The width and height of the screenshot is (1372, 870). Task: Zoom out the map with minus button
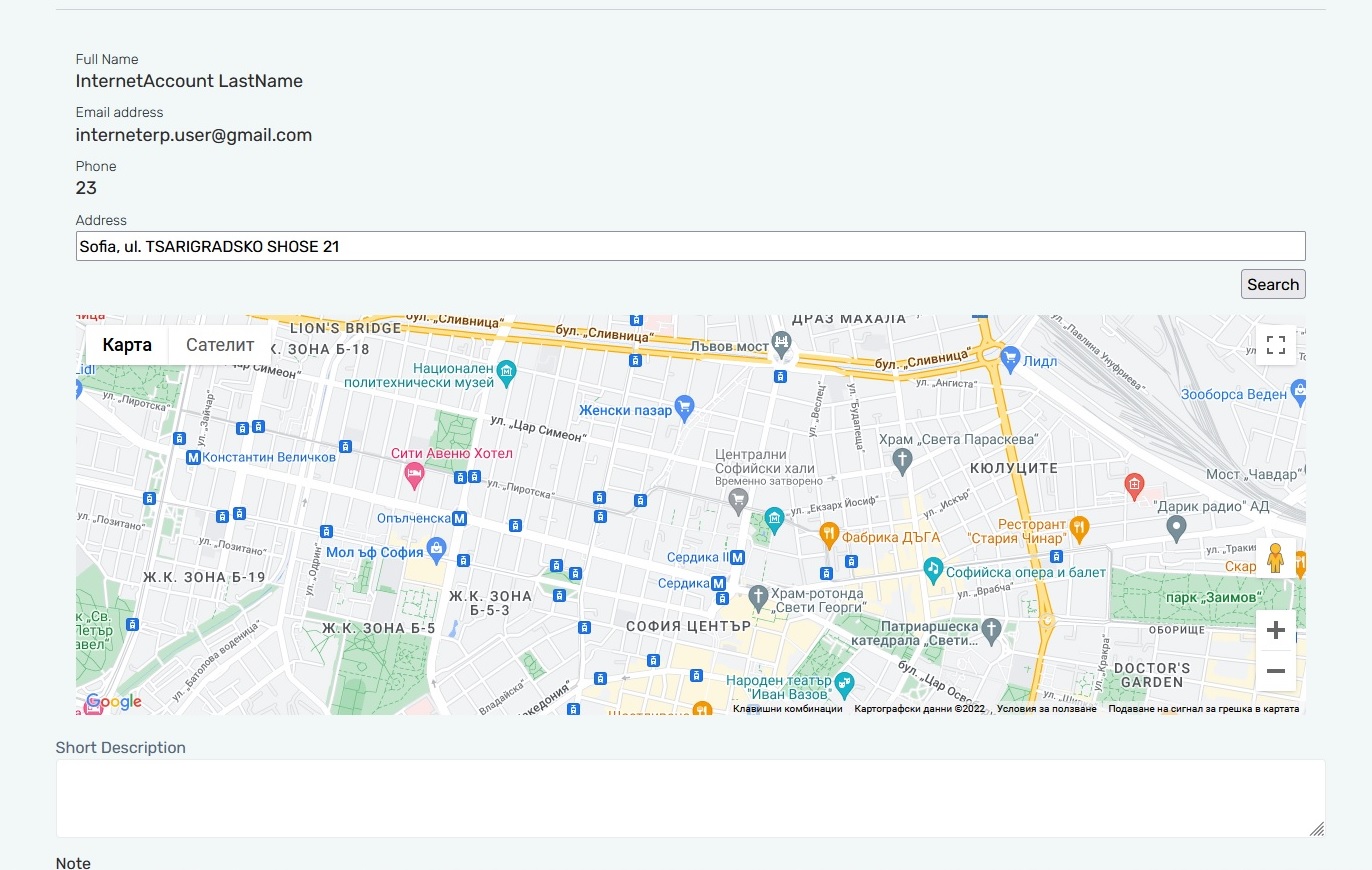pos(1276,671)
